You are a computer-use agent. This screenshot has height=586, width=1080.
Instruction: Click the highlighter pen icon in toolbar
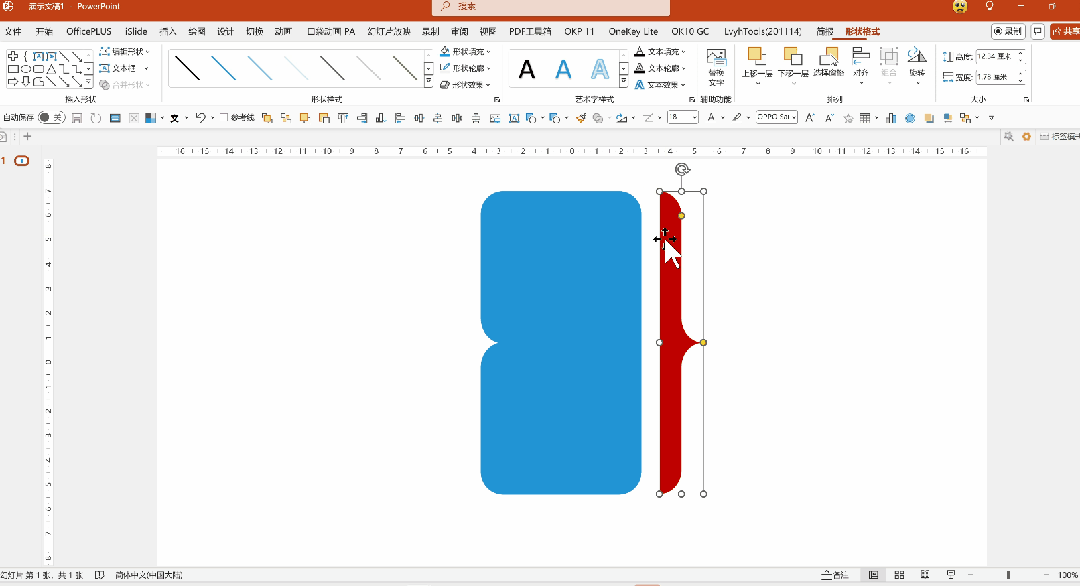pos(737,118)
